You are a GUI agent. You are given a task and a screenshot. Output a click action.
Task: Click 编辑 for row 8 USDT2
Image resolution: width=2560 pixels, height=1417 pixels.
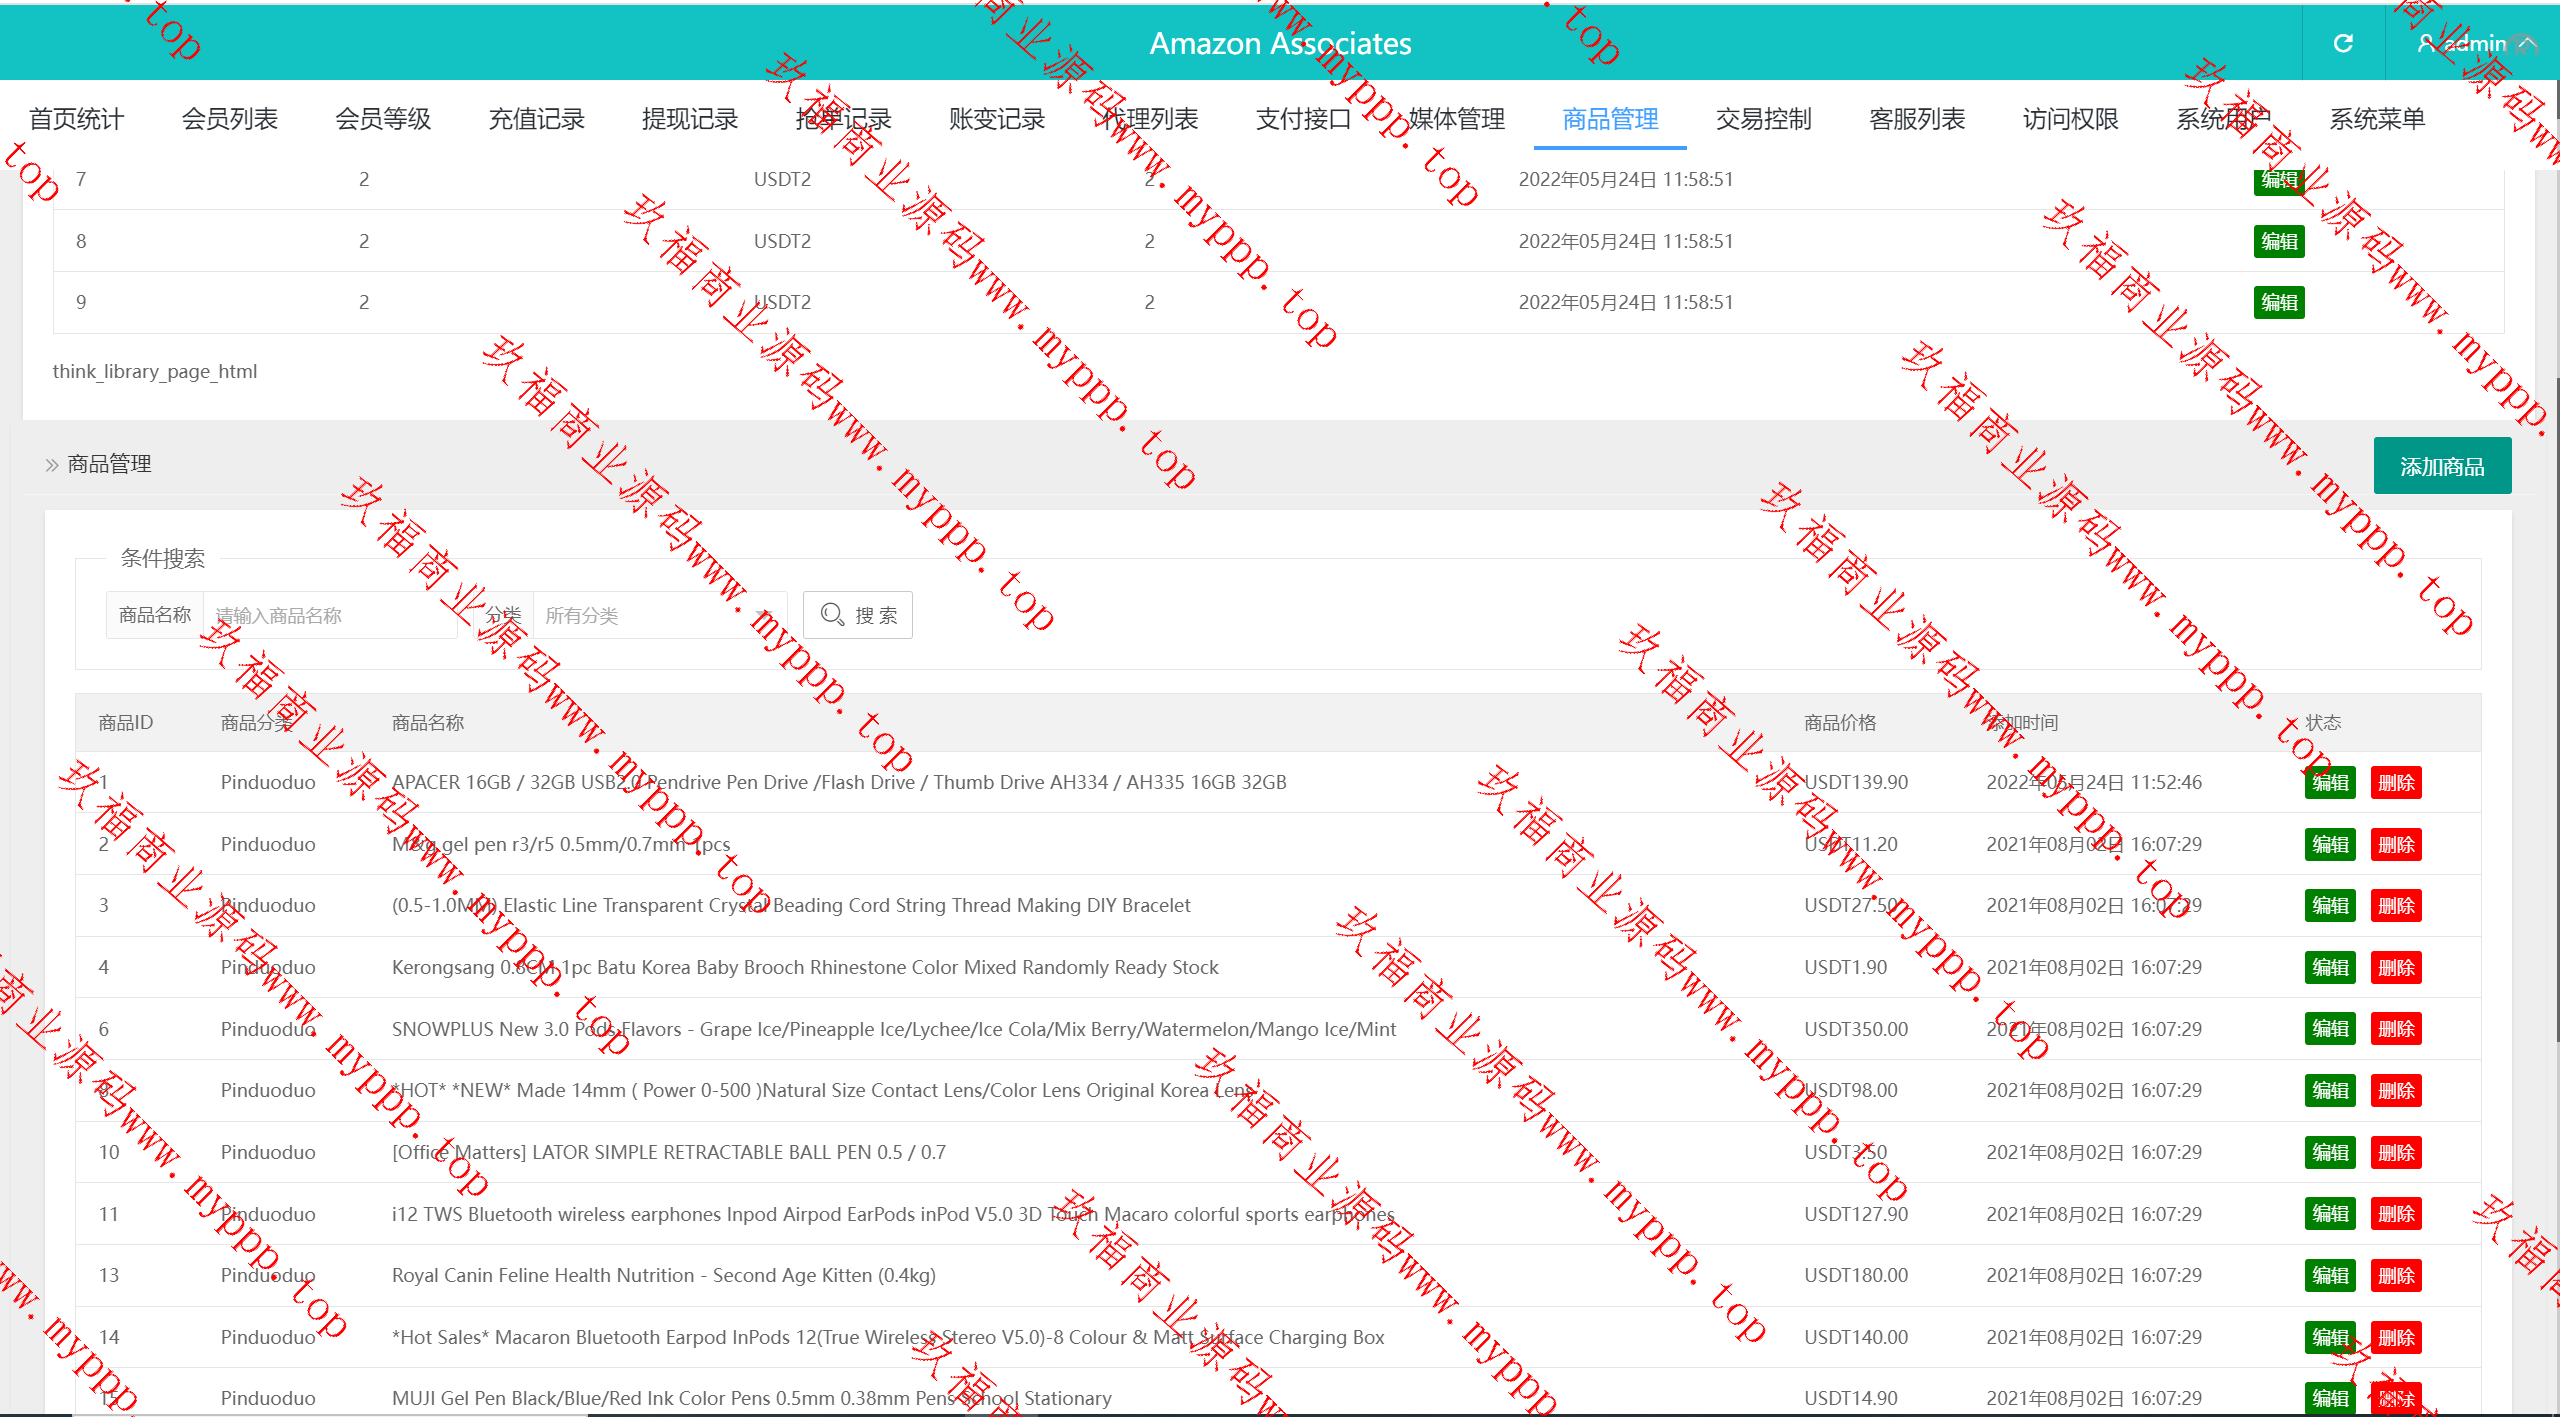2278,241
